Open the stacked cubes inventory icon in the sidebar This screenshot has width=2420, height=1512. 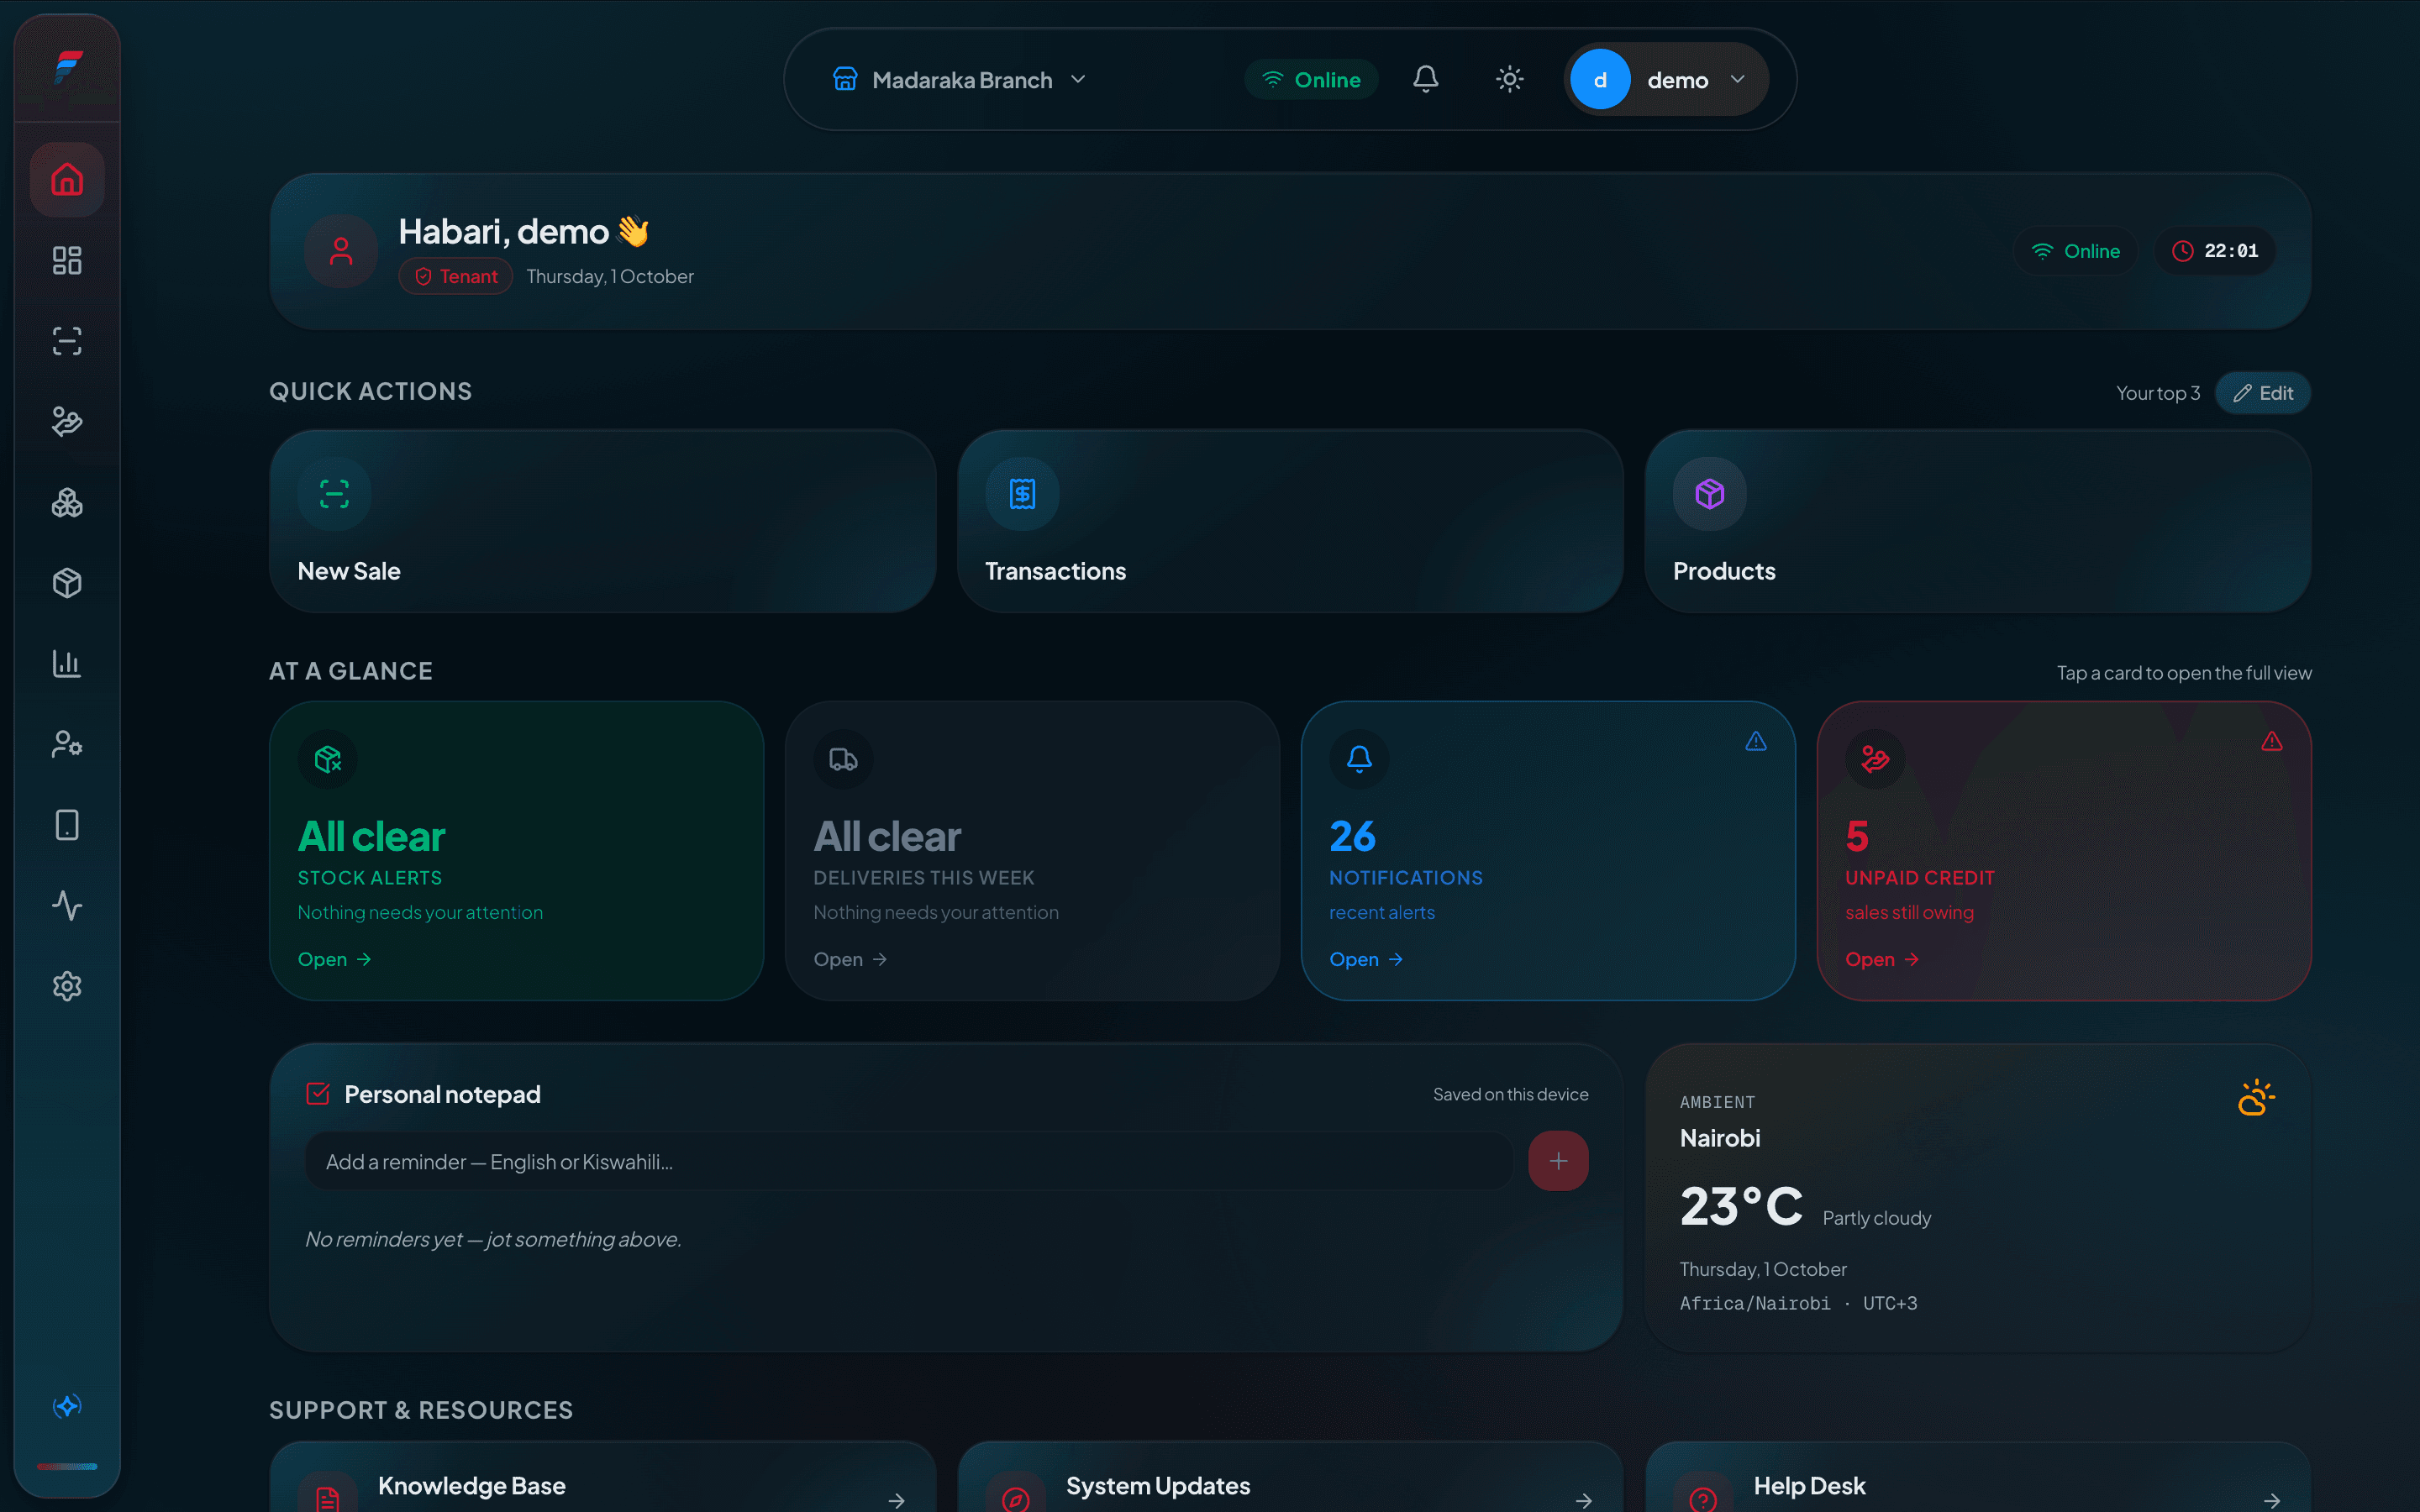tap(67, 503)
